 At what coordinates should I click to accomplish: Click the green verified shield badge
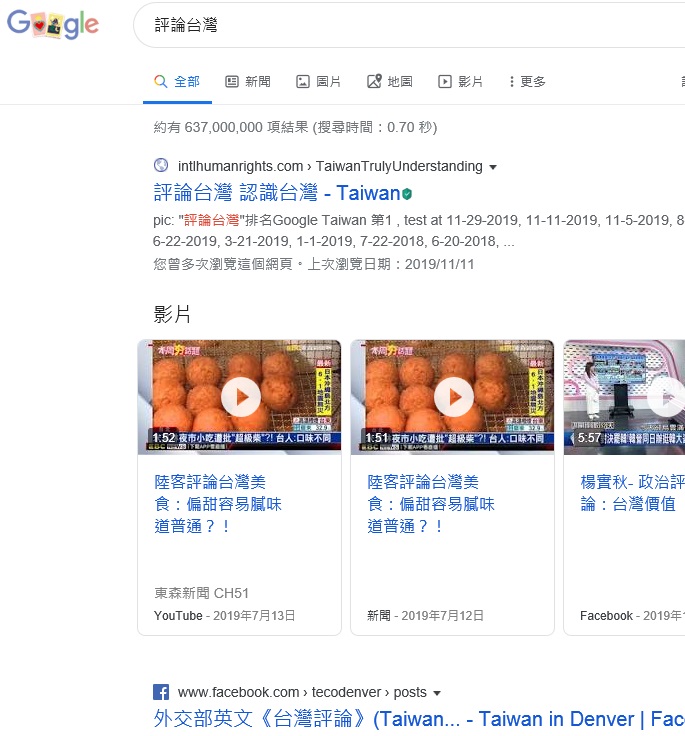pyautogui.click(x=407, y=193)
